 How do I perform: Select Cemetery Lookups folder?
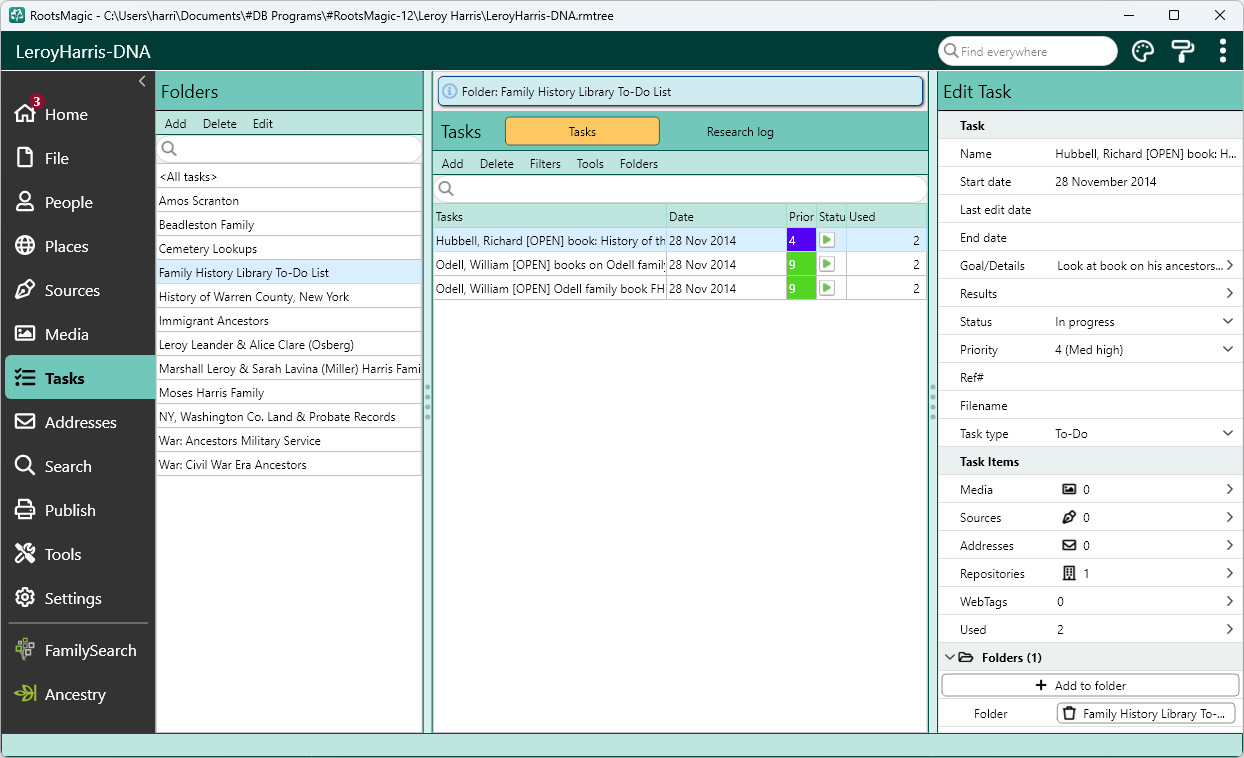pyautogui.click(x=289, y=249)
